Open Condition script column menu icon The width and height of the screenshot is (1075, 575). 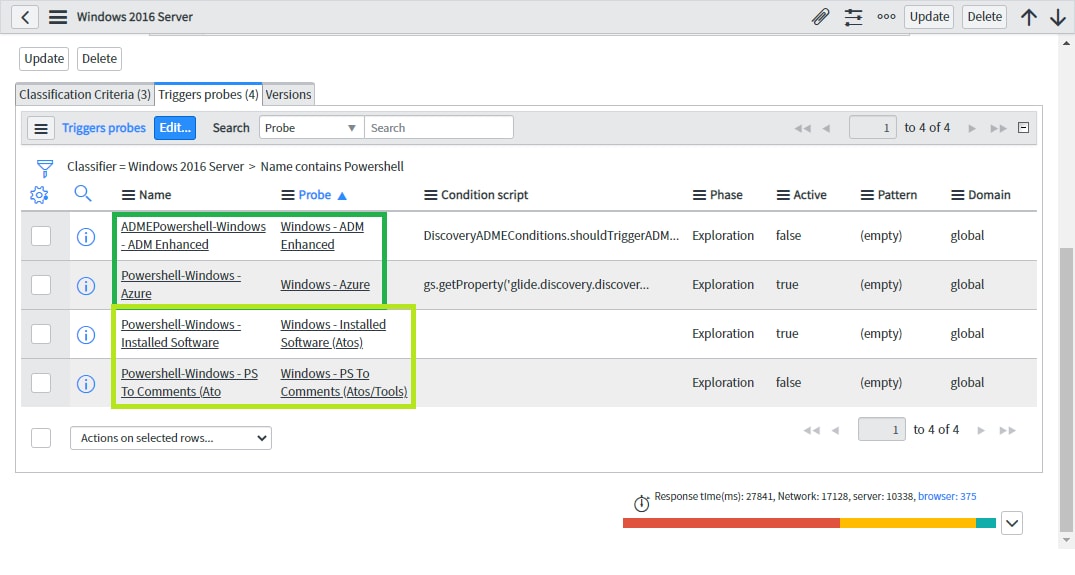click(431, 195)
